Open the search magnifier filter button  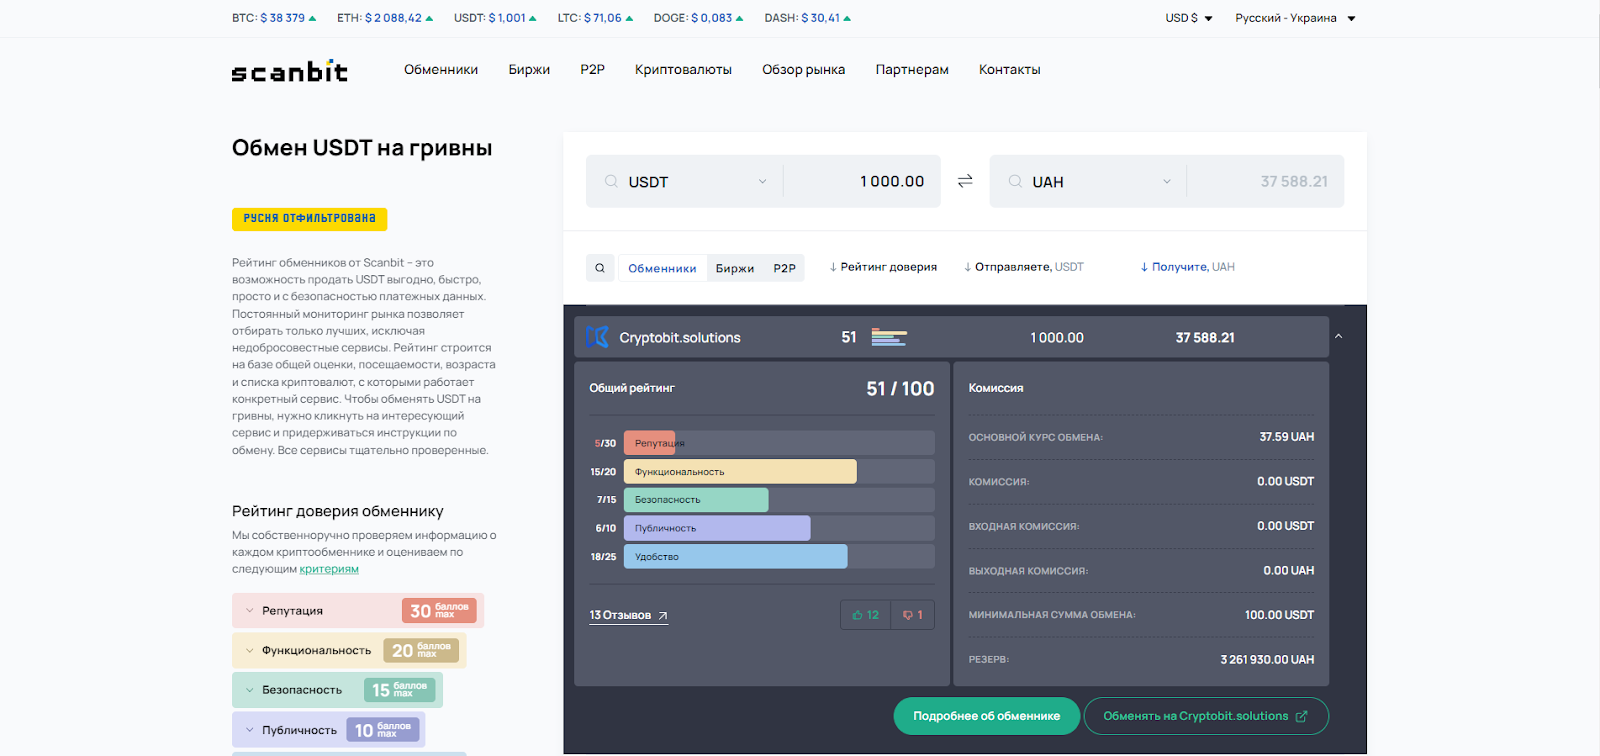click(600, 268)
